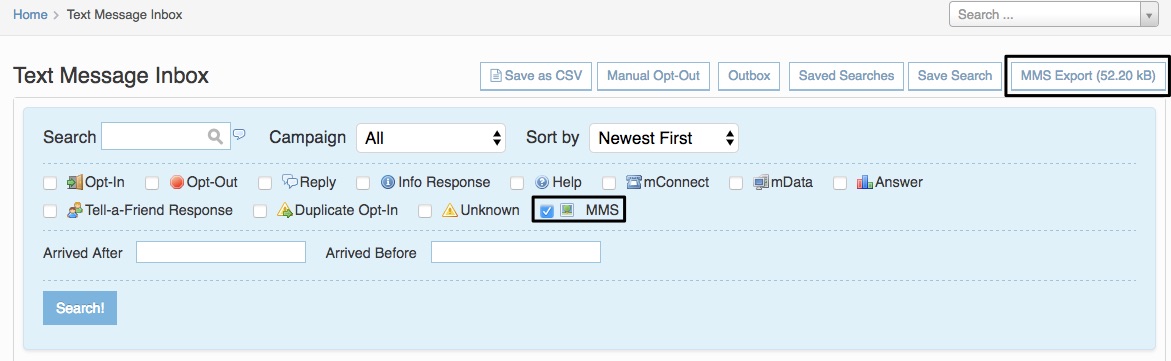Click the red Opt-Out circle icon
The image size is (1171, 361).
[177, 182]
